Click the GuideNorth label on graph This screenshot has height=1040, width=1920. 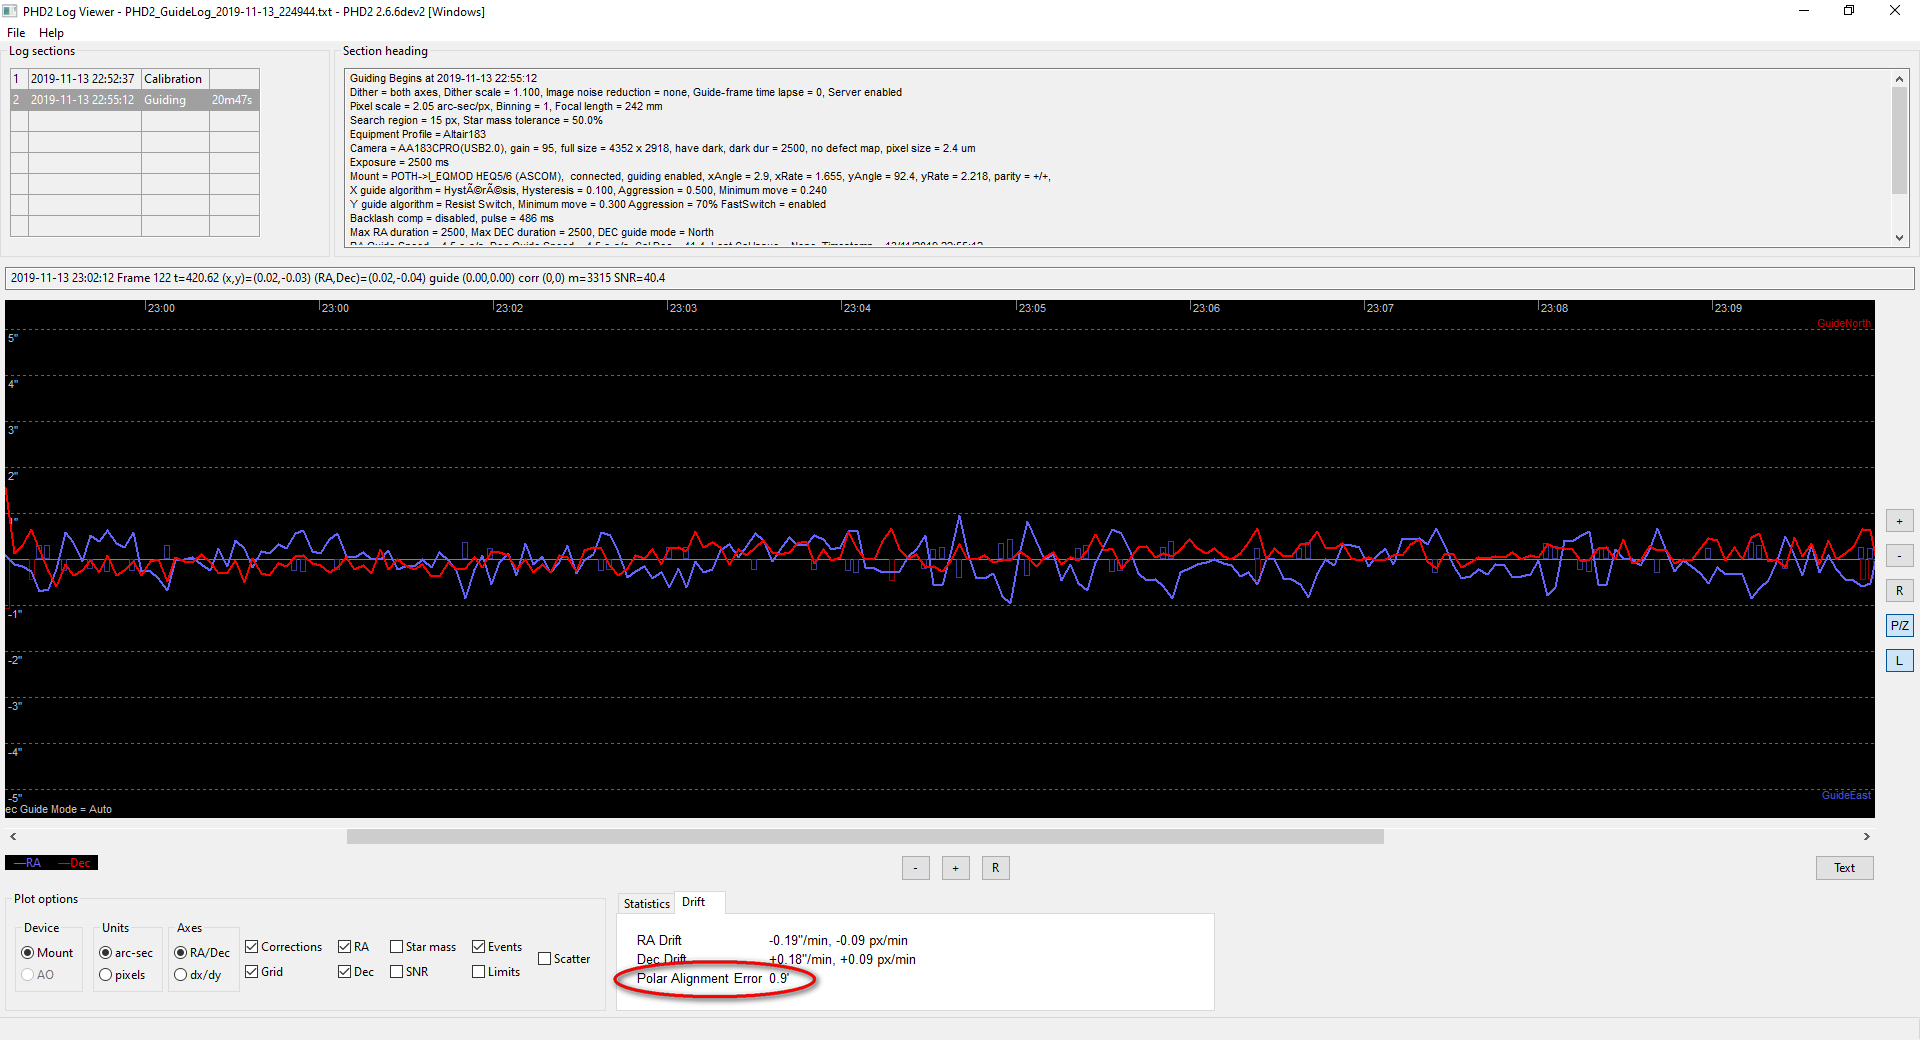(x=1844, y=324)
